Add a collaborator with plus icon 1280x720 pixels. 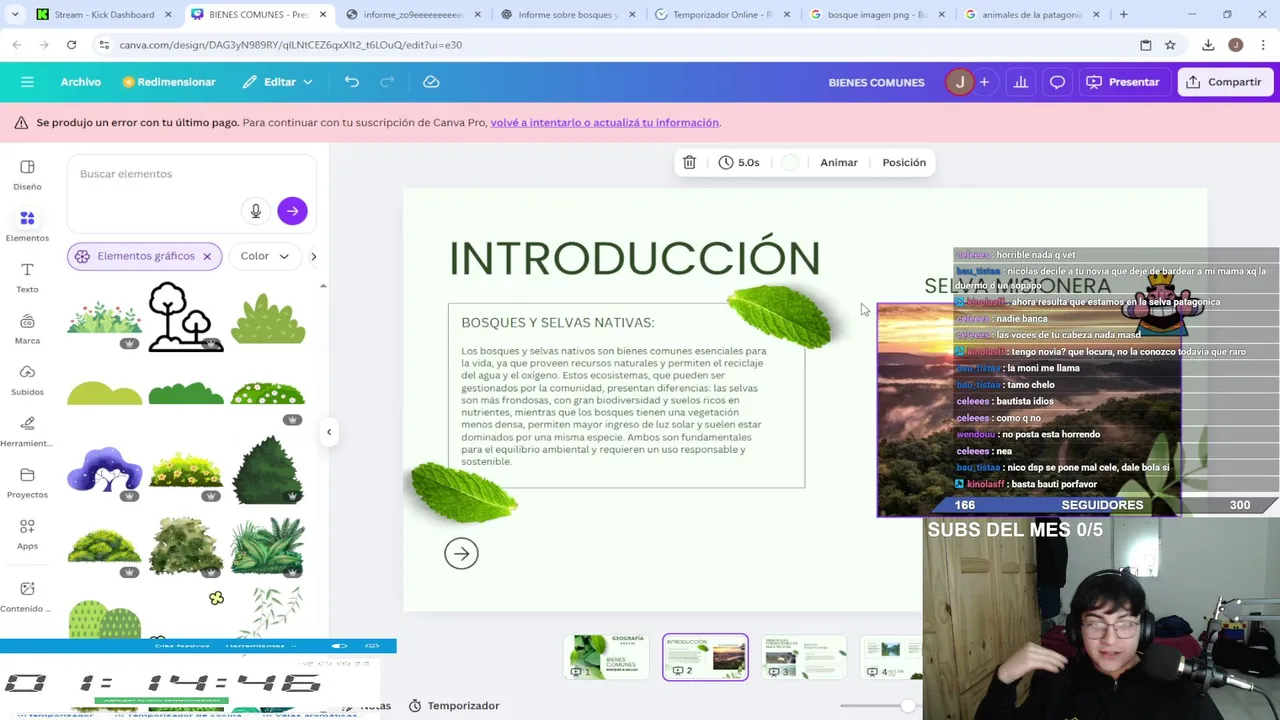[984, 82]
